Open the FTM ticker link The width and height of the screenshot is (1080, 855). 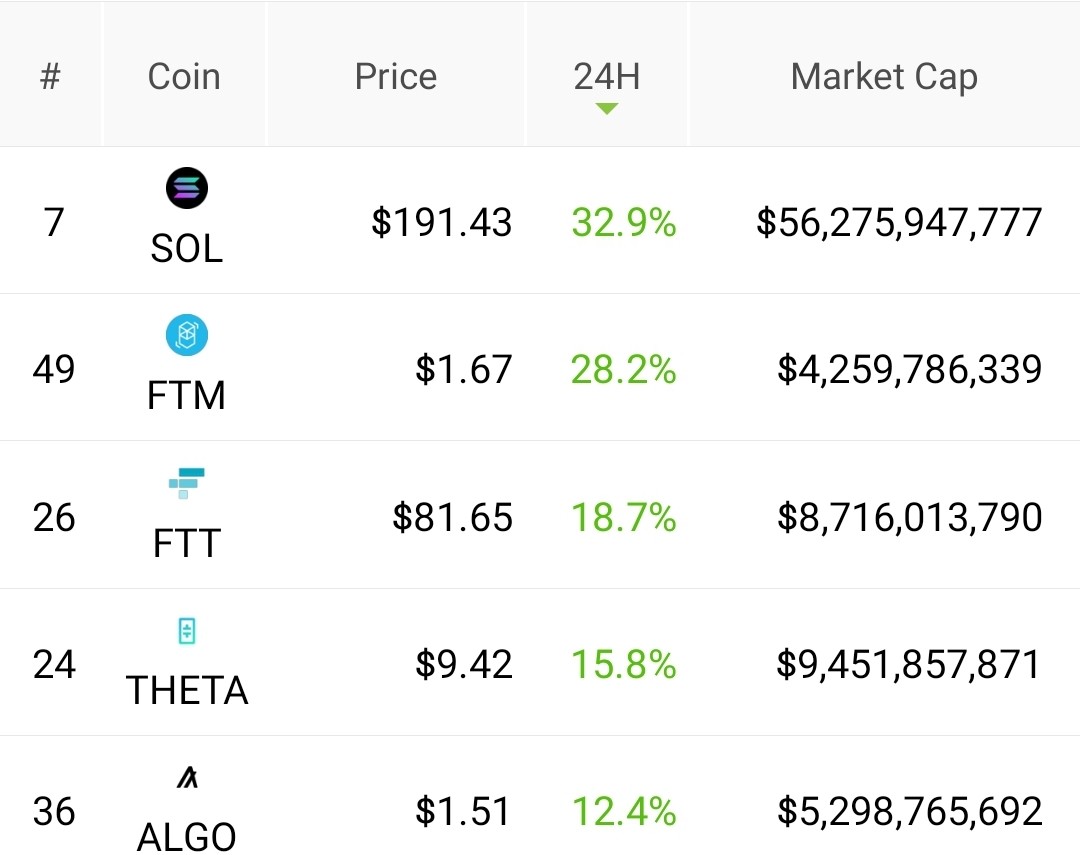pyautogui.click(x=187, y=395)
